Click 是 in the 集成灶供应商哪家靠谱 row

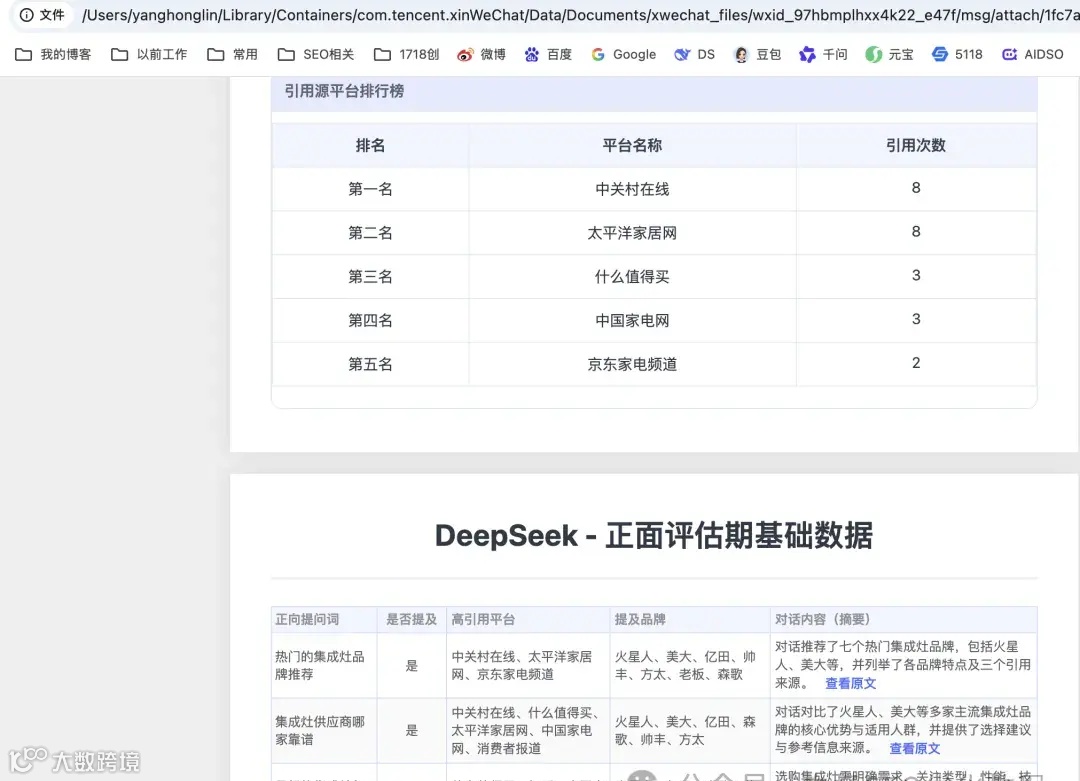(411, 730)
